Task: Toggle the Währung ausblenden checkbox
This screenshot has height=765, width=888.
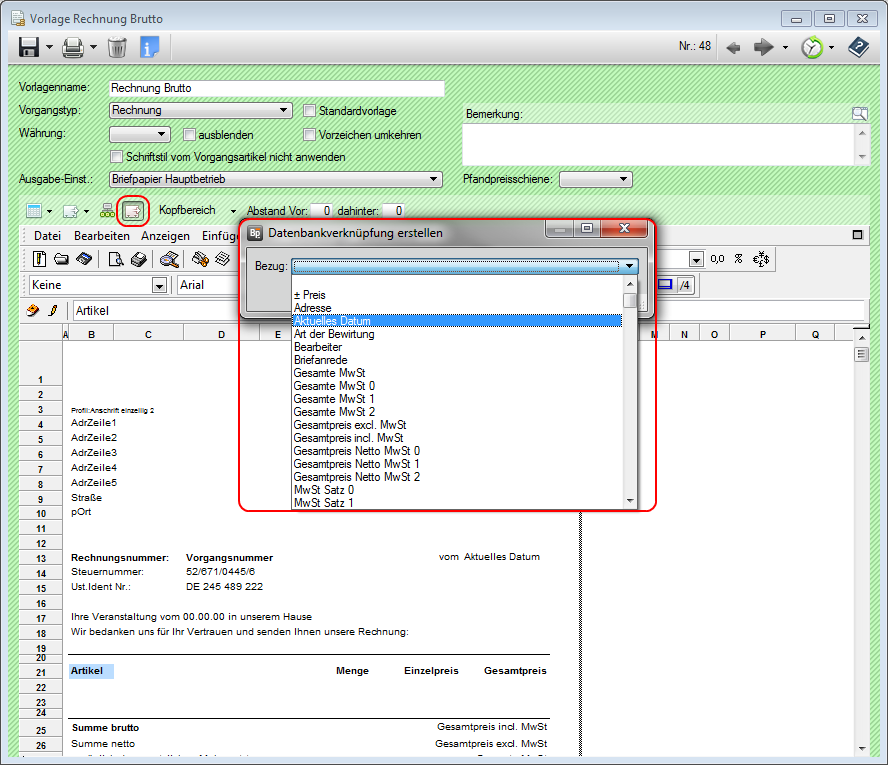Action: 189,135
